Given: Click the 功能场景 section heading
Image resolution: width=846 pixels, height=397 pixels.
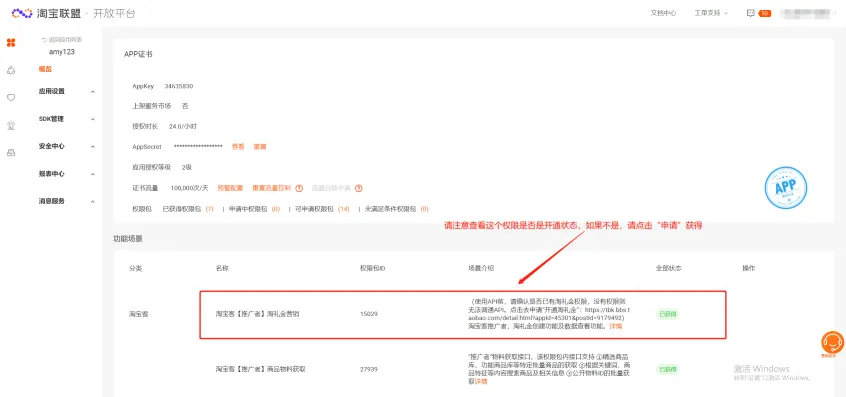Looking at the screenshot, I should coord(128,238).
